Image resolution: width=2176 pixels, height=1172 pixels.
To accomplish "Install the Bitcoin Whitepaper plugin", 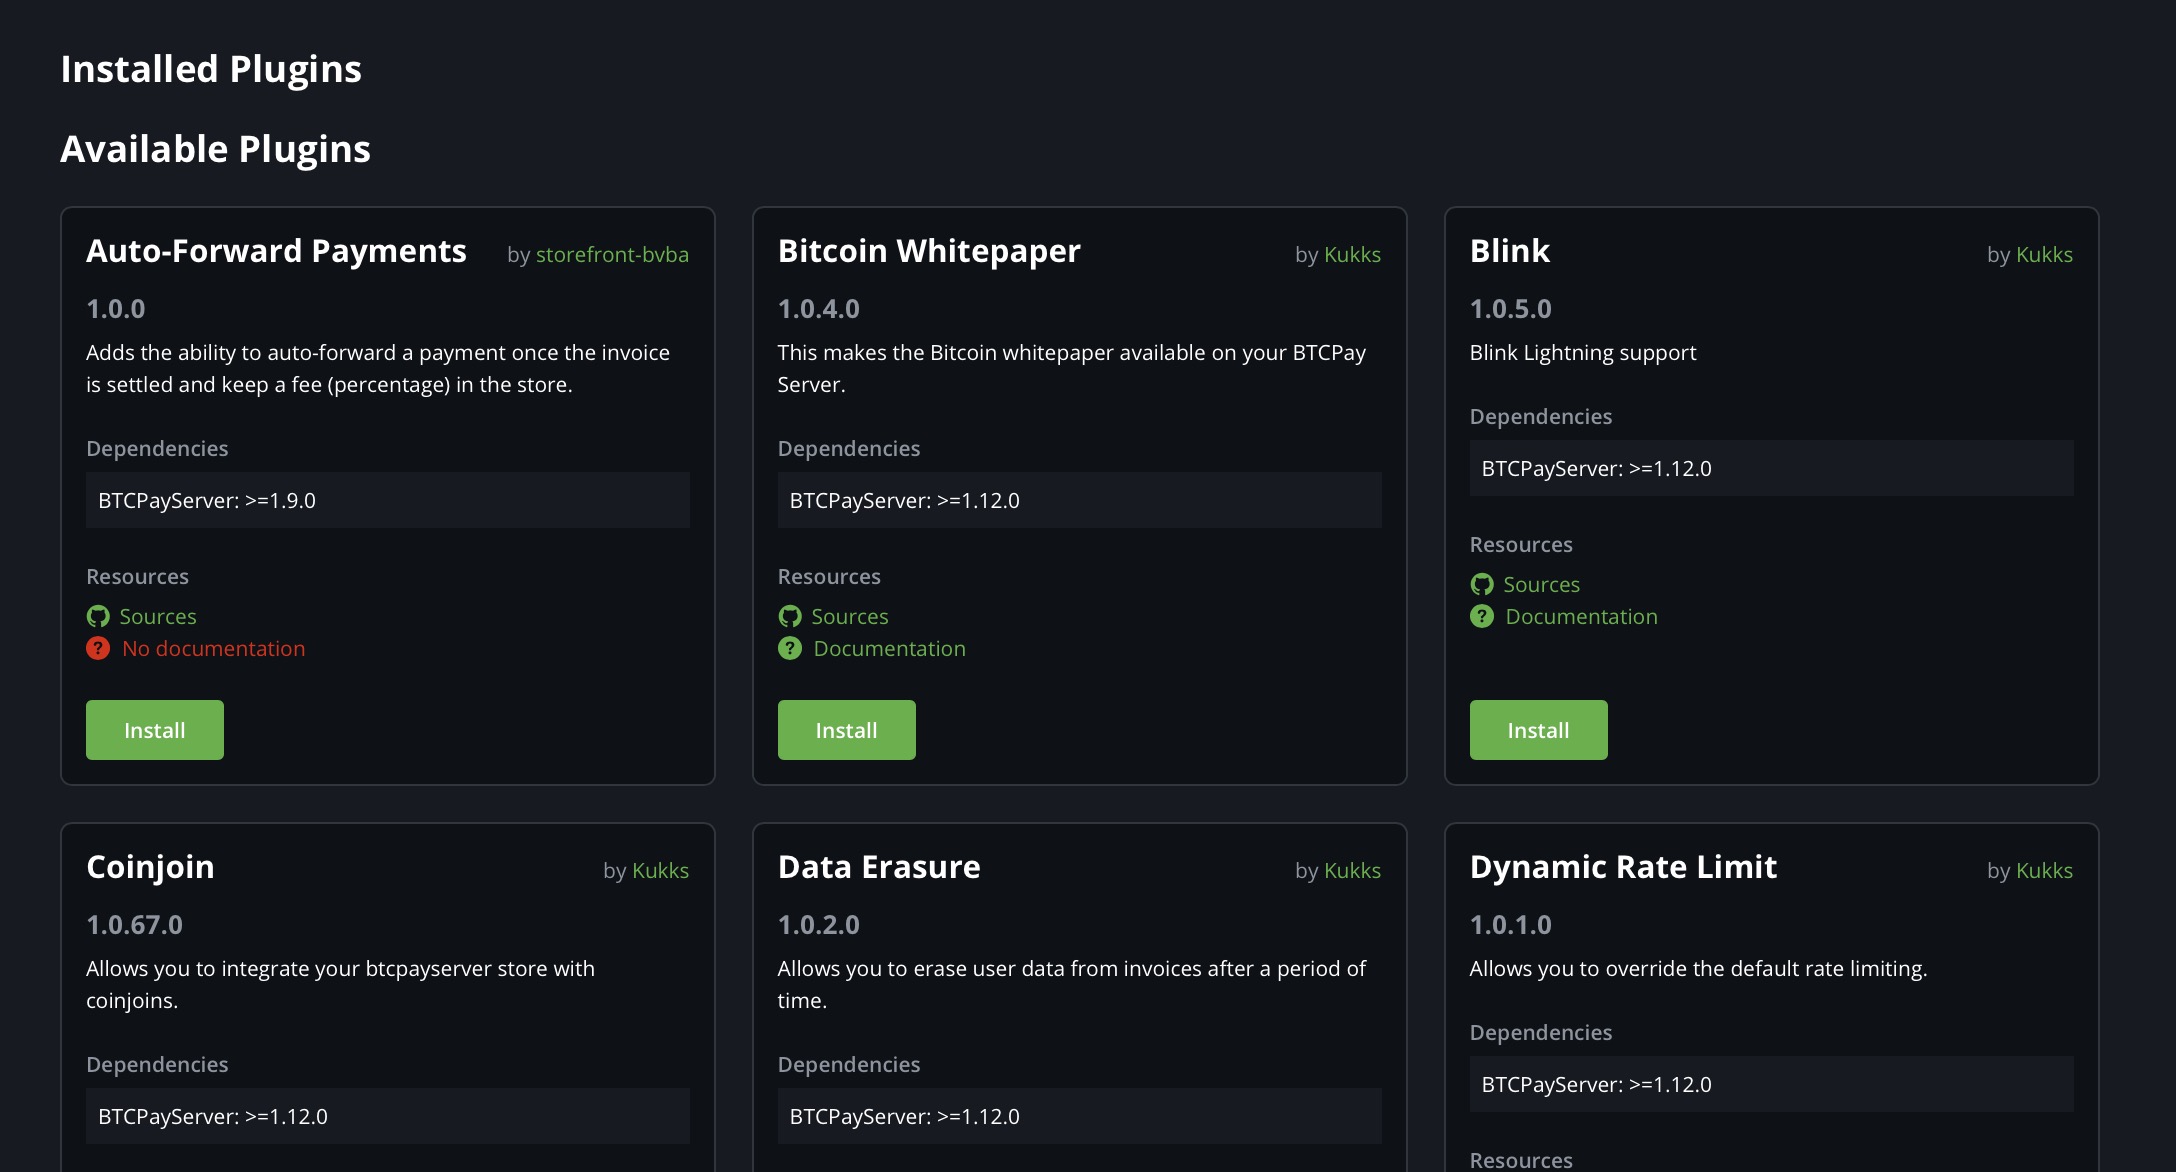I will tap(846, 730).
